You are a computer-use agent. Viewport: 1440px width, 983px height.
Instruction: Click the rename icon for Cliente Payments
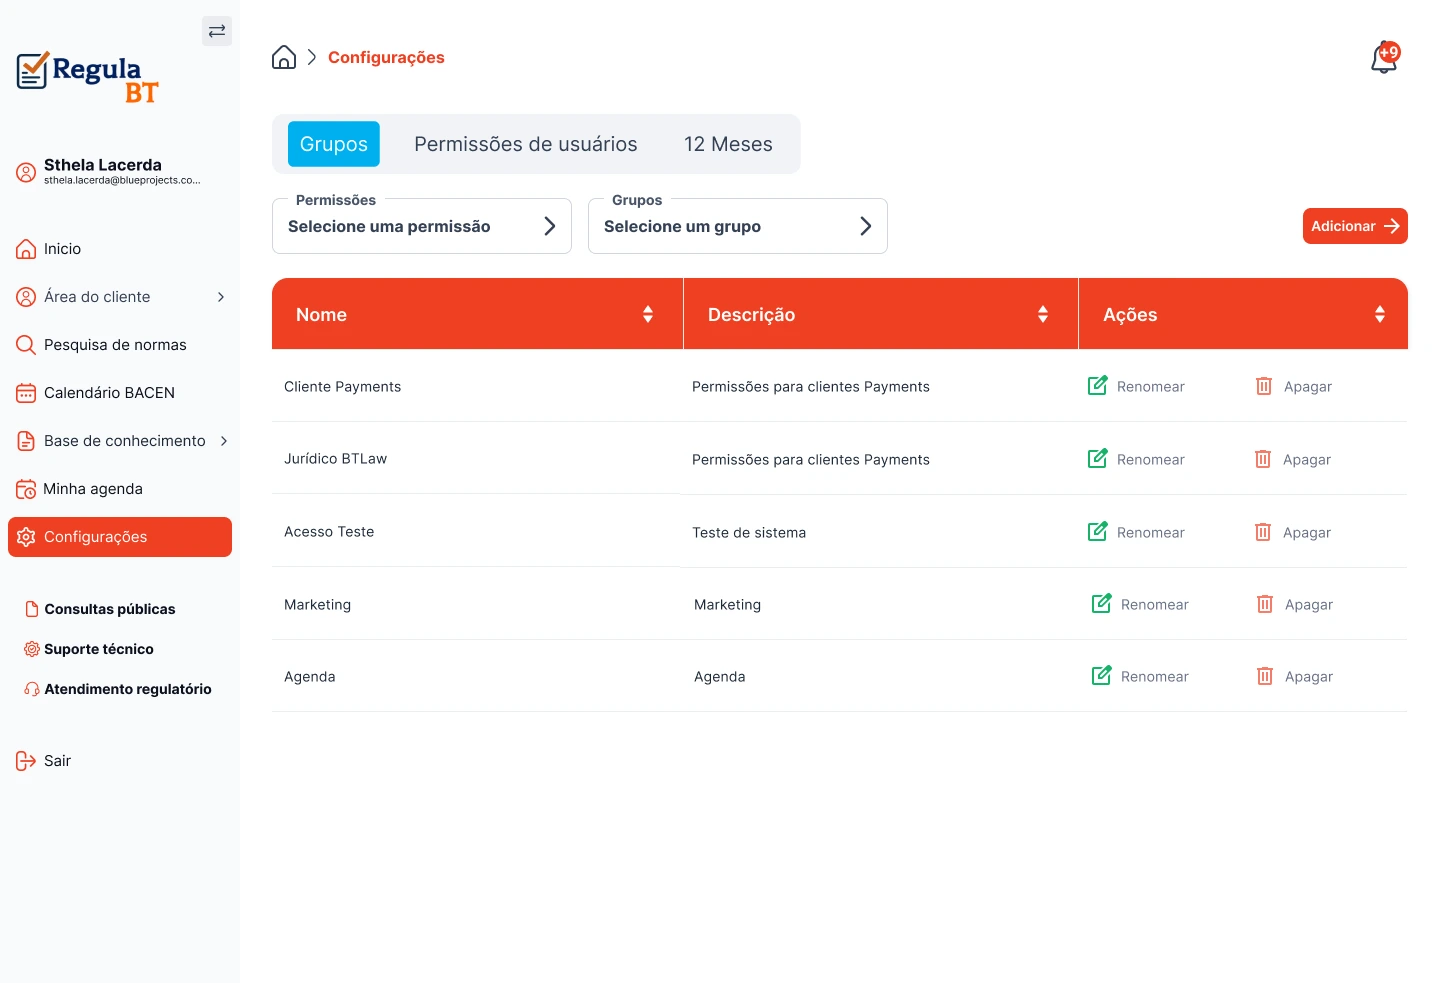(1097, 386)
